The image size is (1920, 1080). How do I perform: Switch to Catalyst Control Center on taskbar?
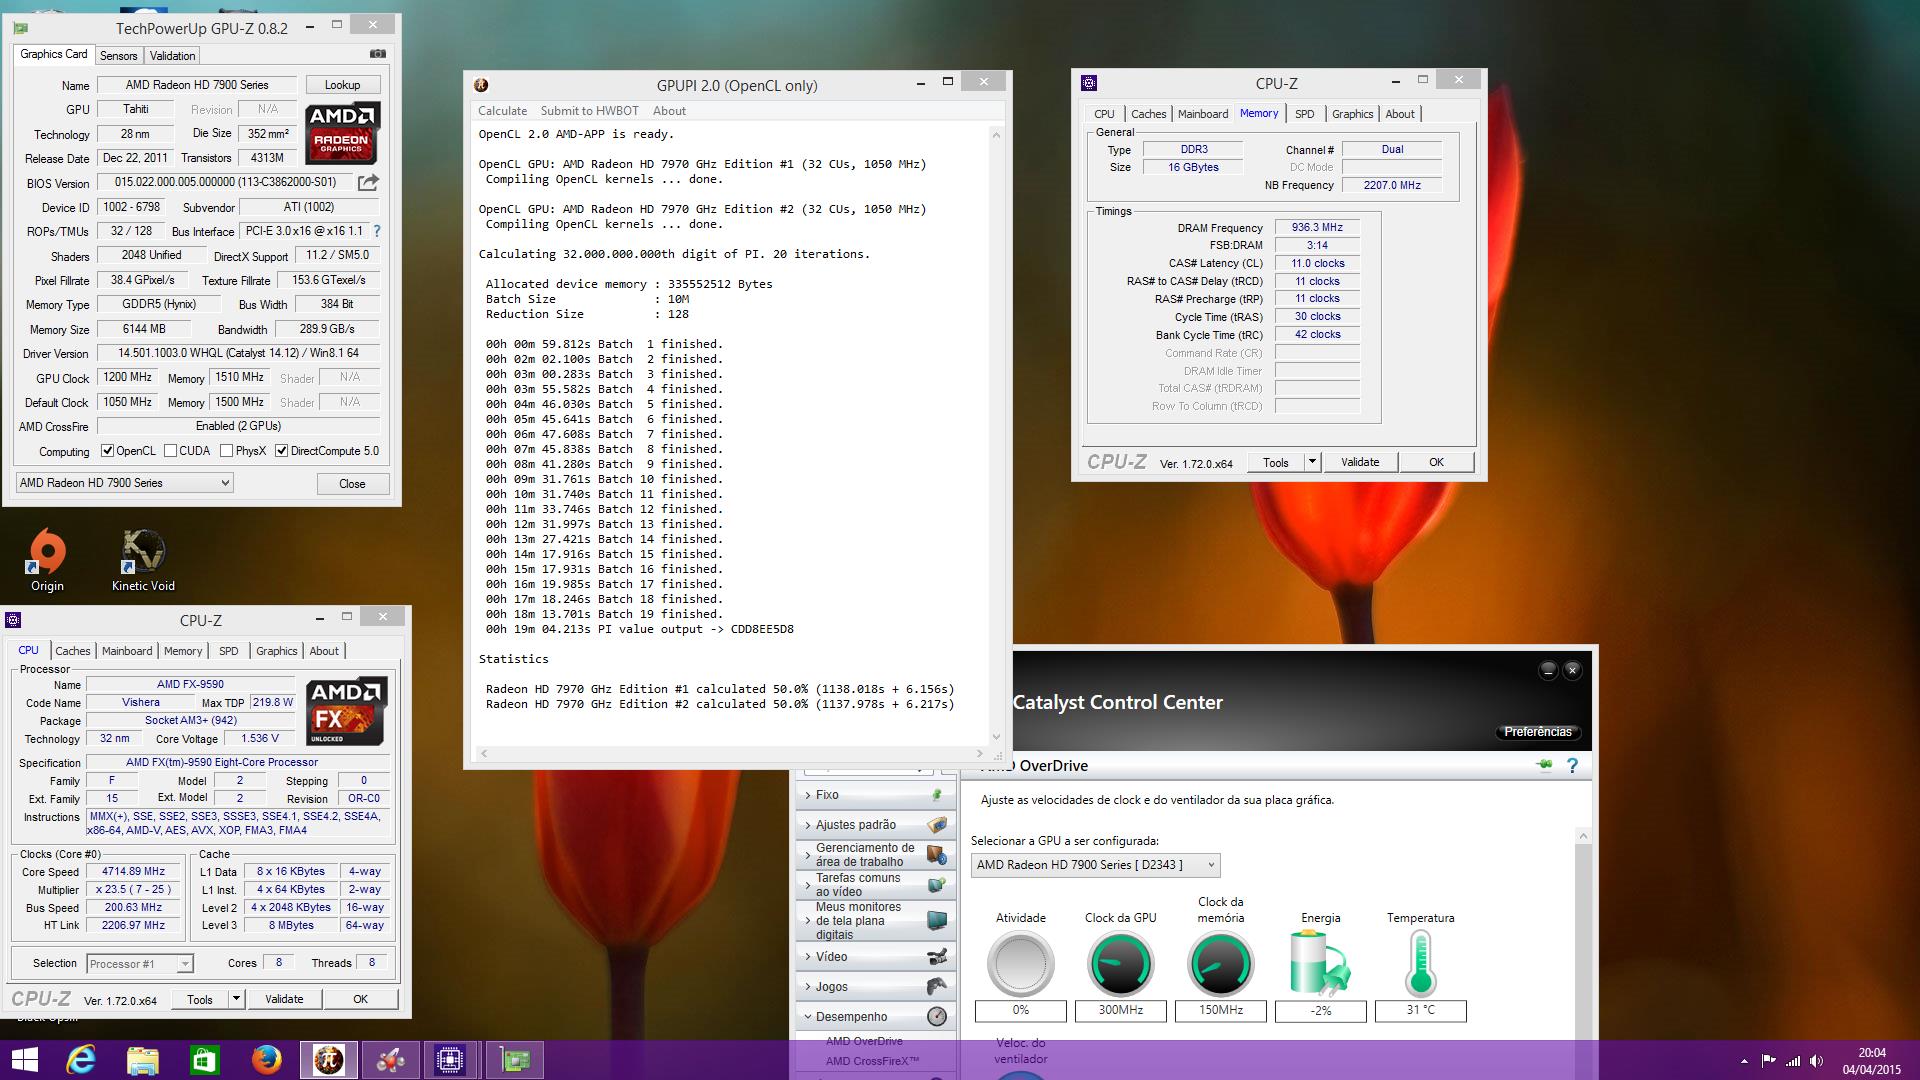click(390, 1060)
